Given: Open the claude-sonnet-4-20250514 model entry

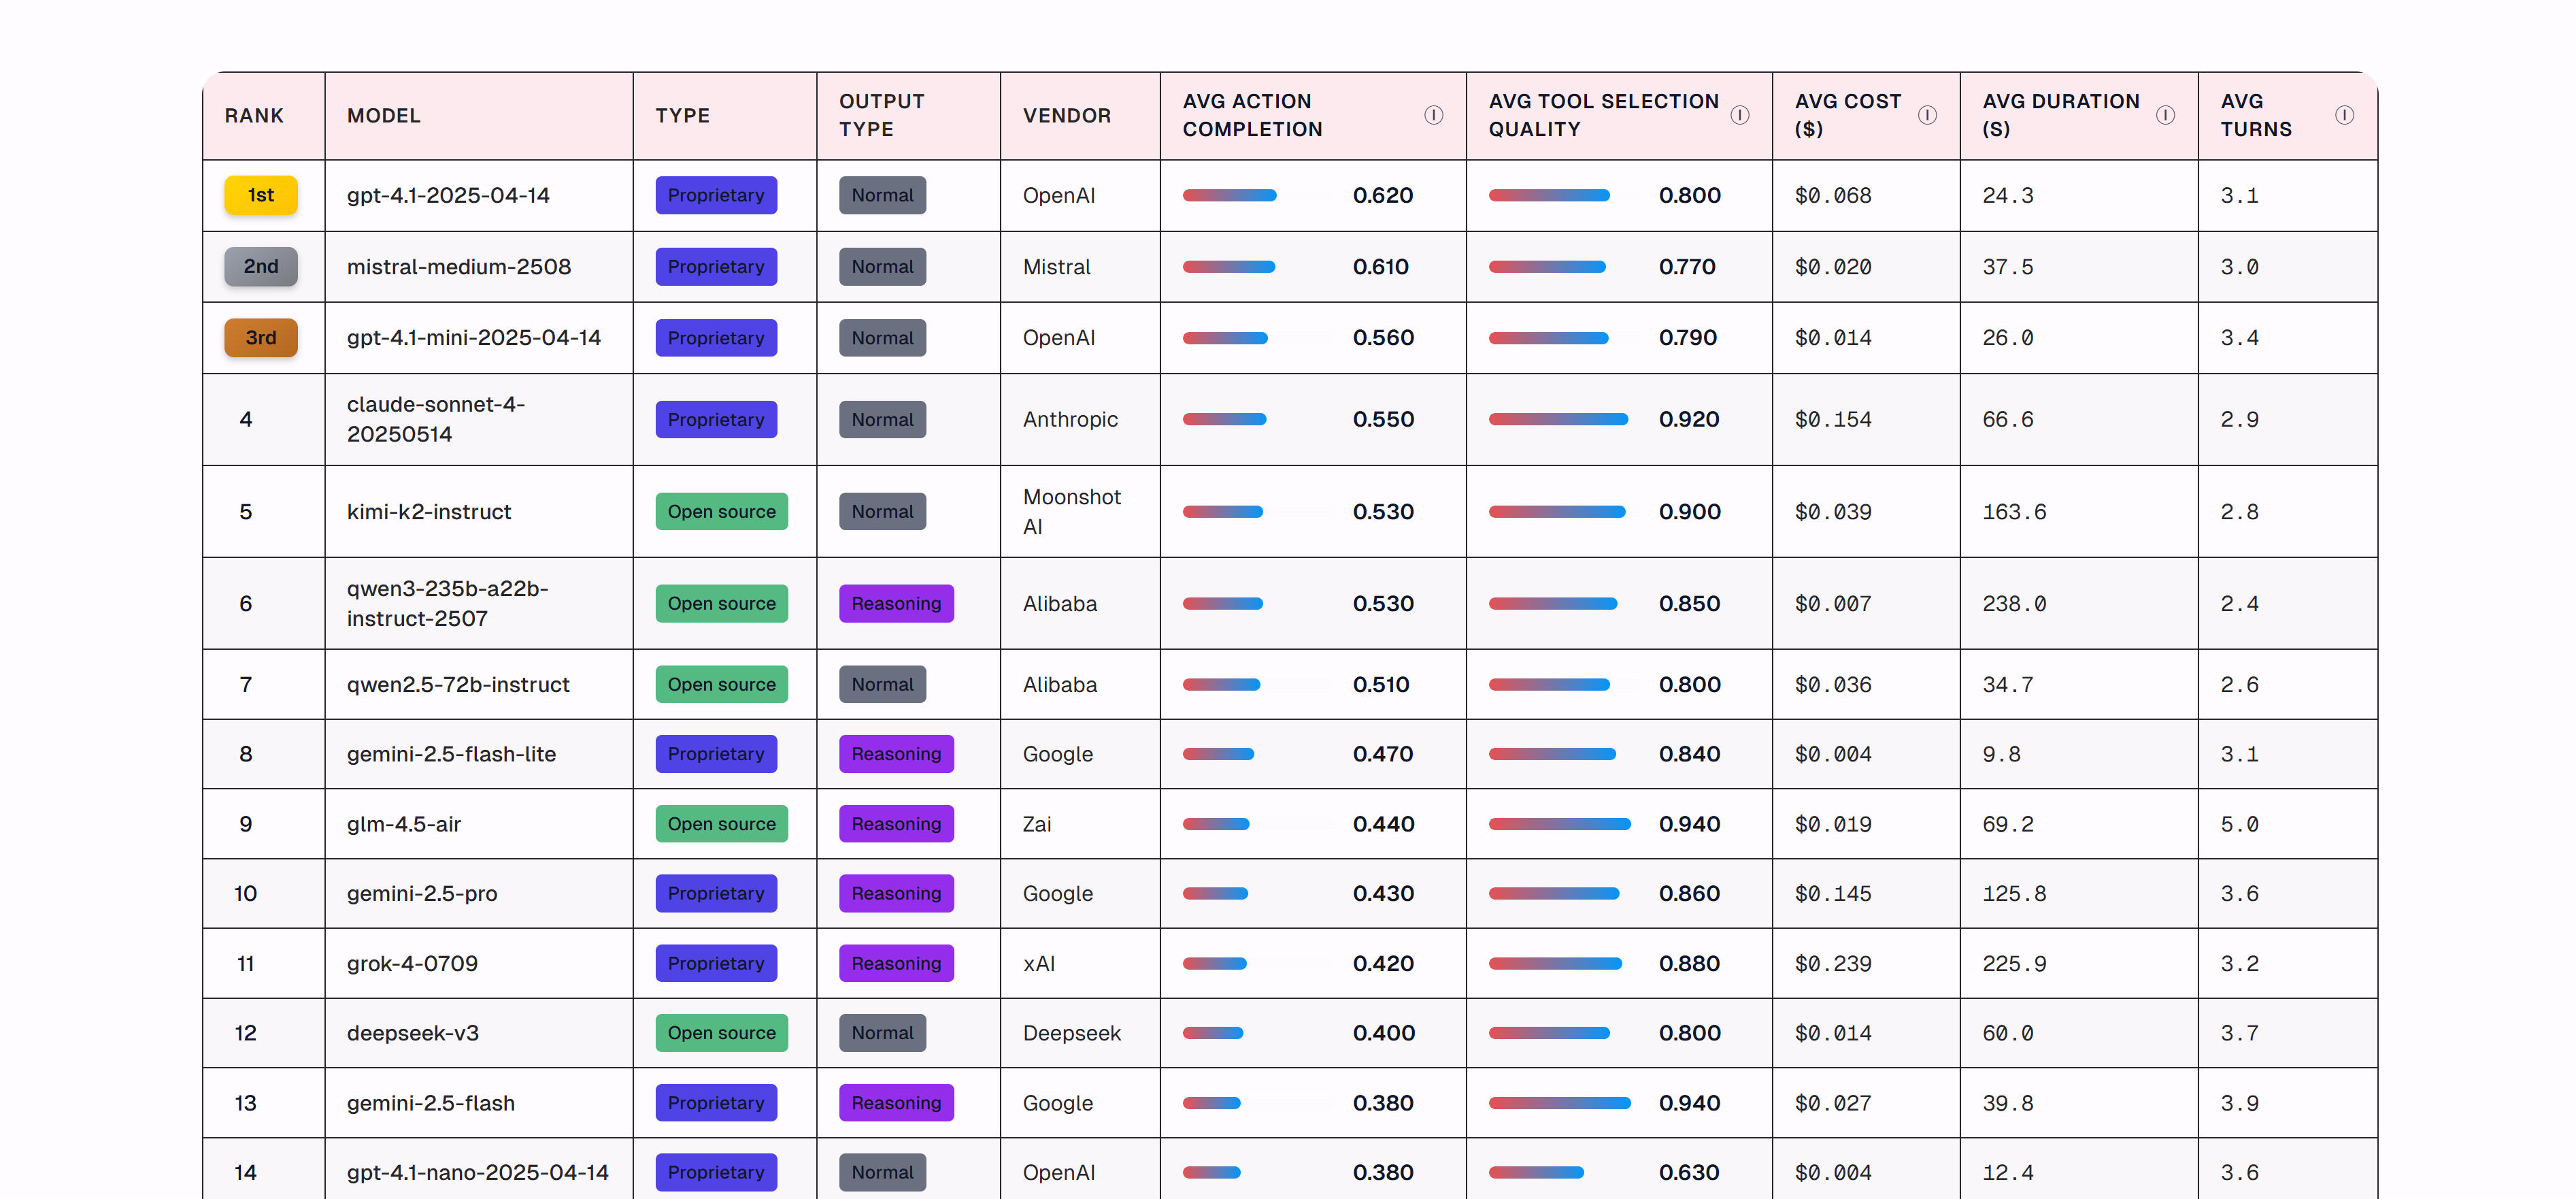Looking at the screenshot, I should pos(435,419).
